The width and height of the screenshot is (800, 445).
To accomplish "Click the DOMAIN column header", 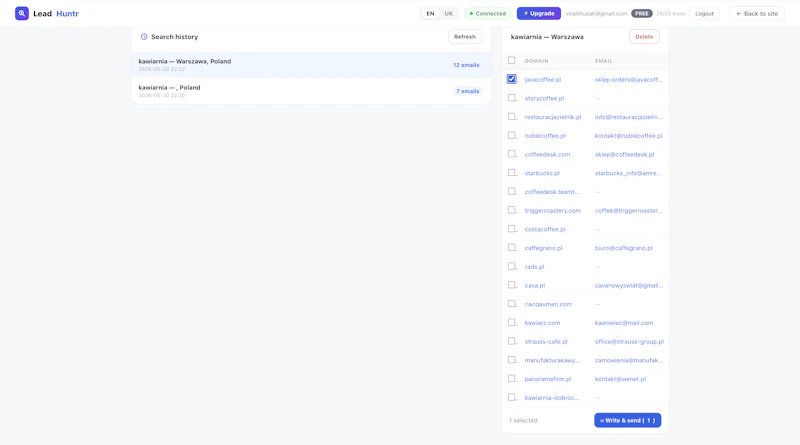I will coord(536,61).
